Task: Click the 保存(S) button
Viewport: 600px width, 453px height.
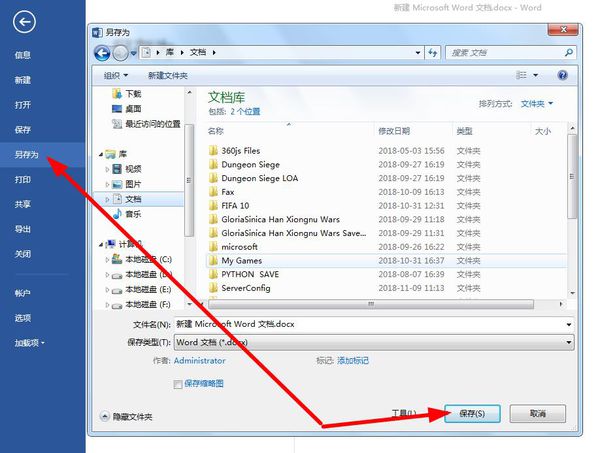Action: (472, 414)
